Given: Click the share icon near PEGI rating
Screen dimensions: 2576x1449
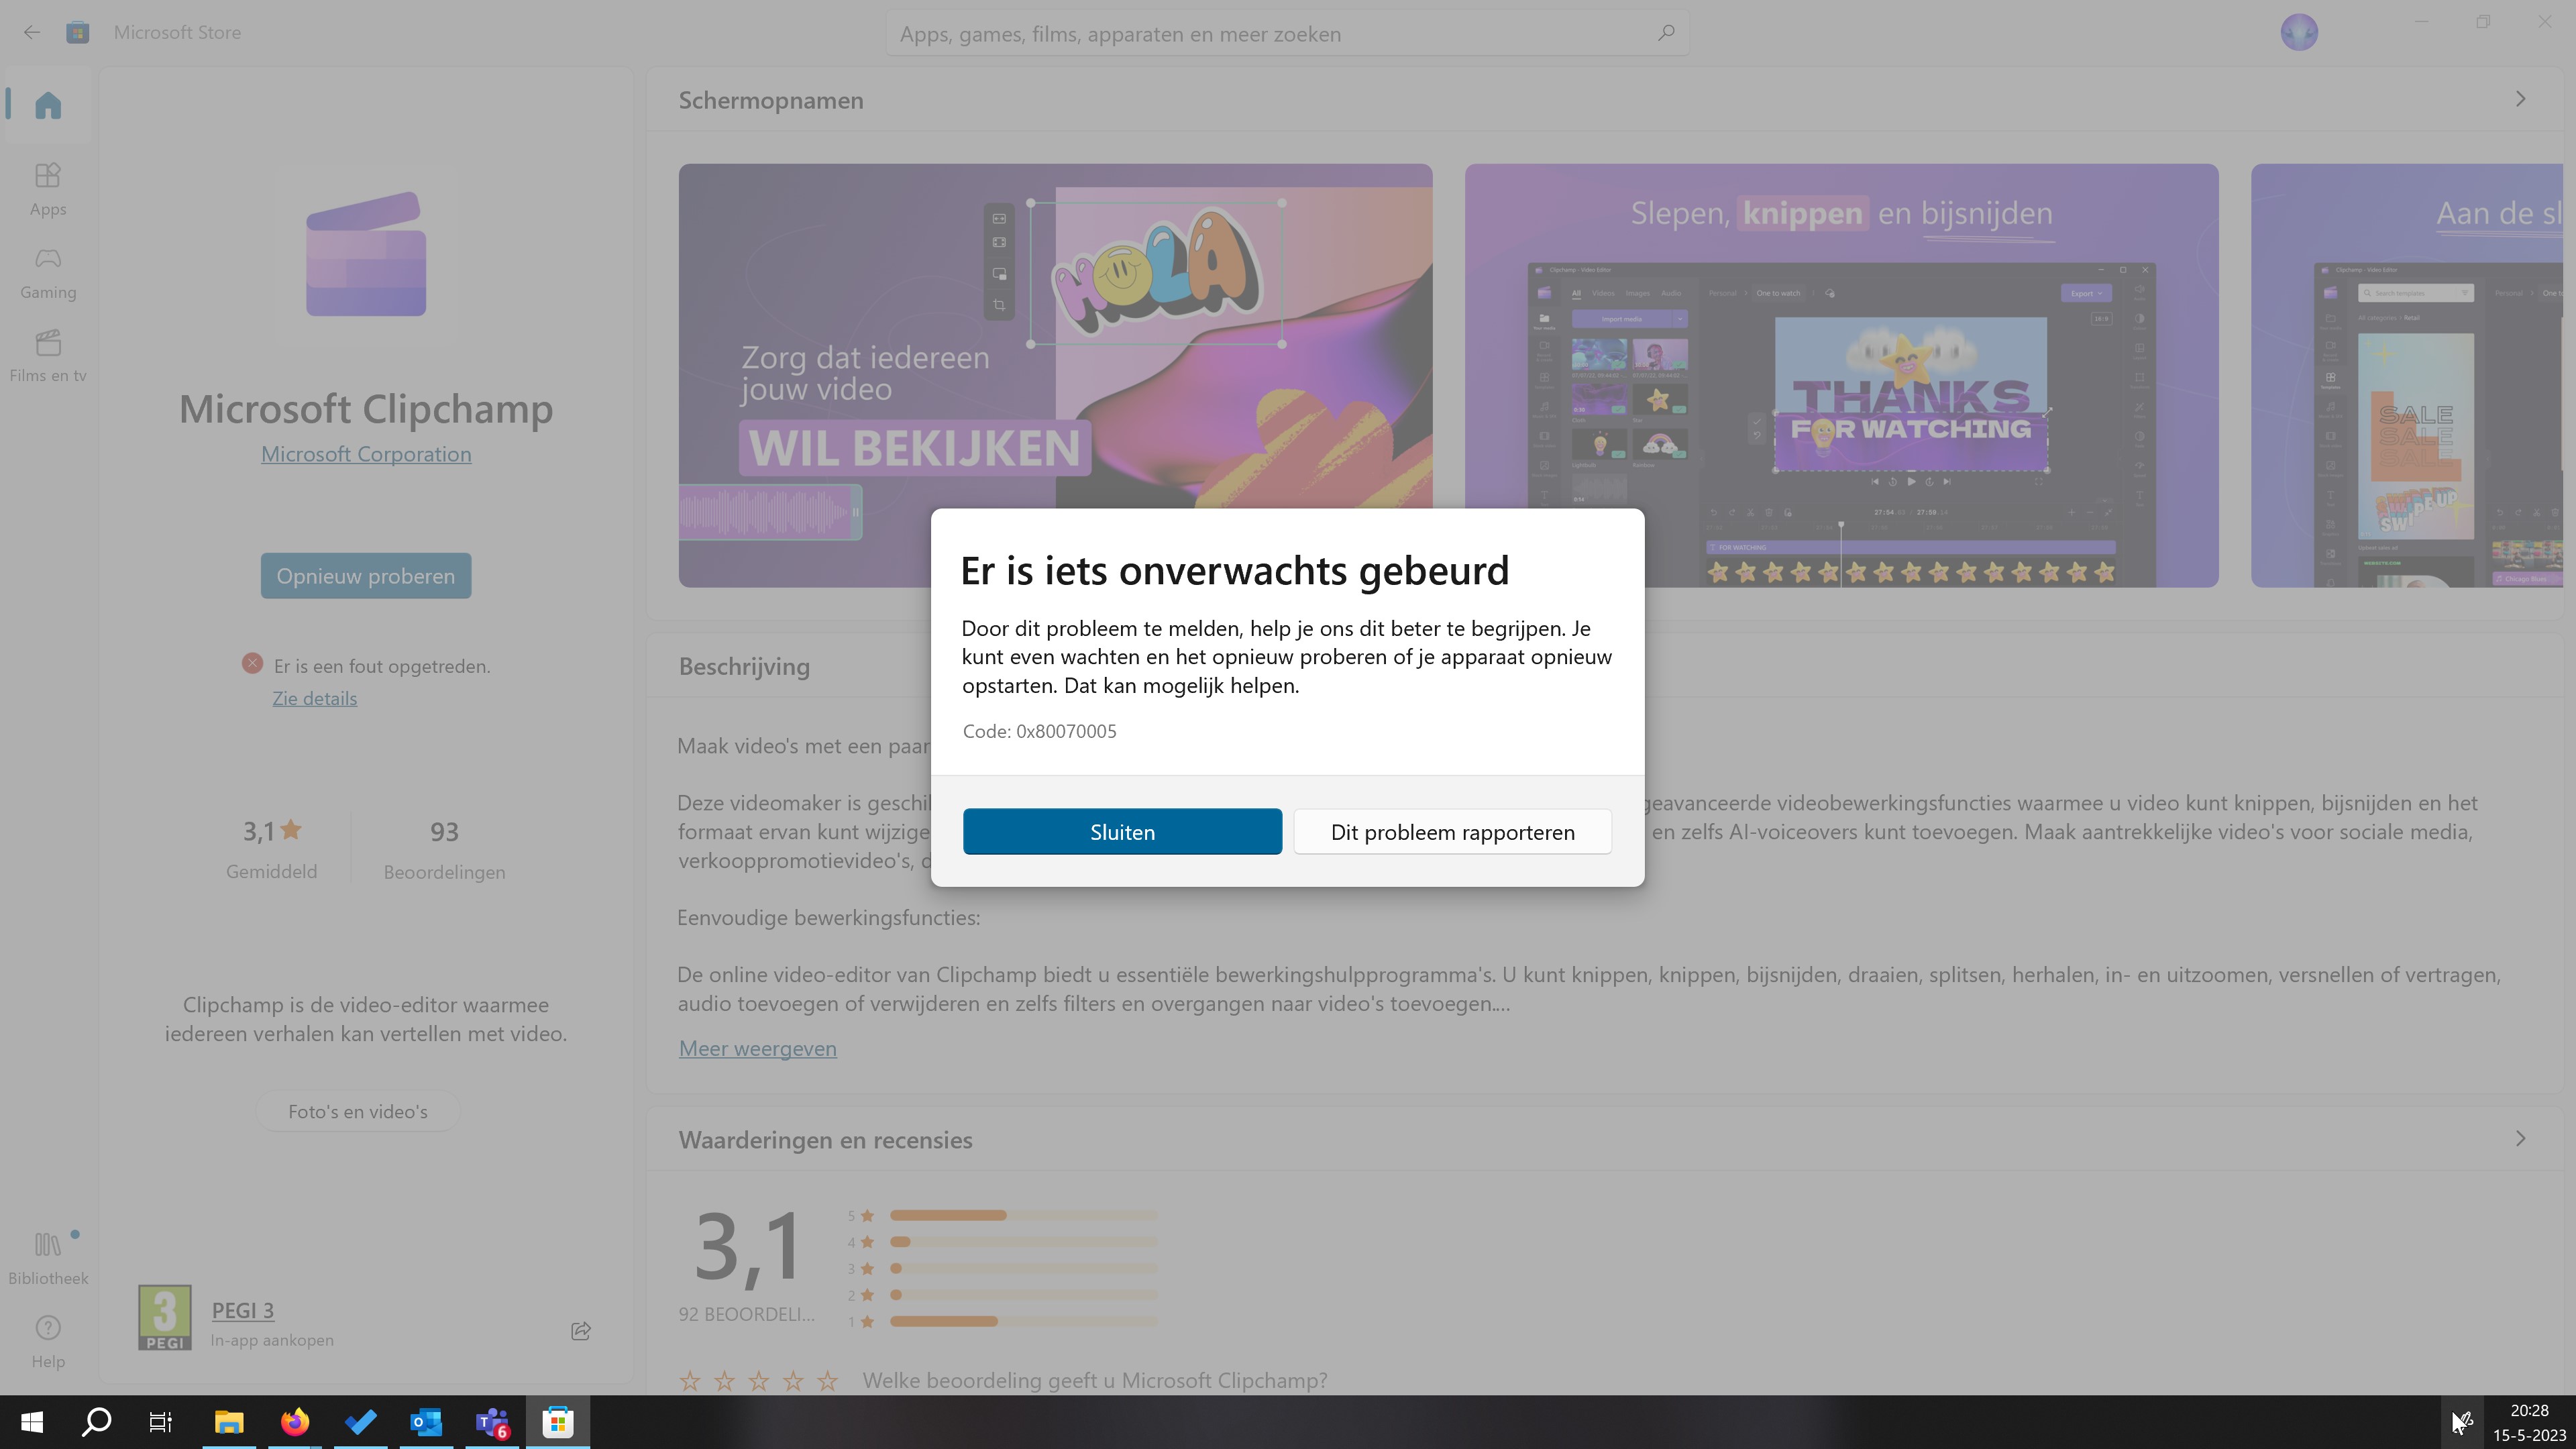Looking at the screenshot, I should 581,1330.
